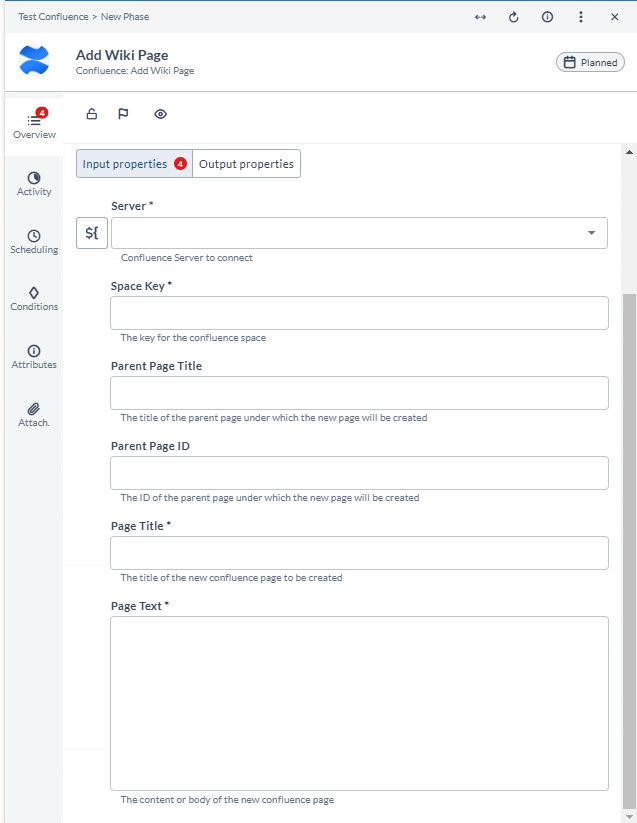The width and height of the screenshot is (637, 823).
Task: Click the Server dropdown arrow
Action: point(591,233)
